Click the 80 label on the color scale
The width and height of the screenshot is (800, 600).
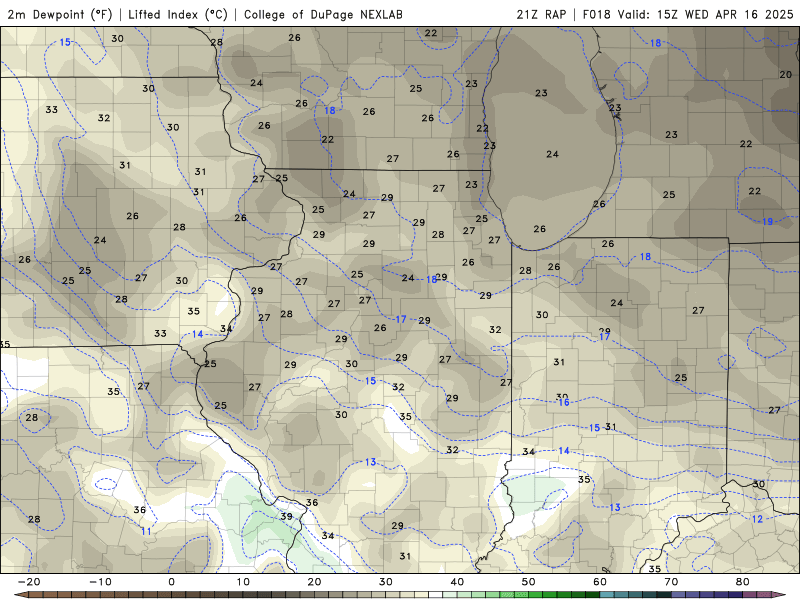(x=743, y=582)
